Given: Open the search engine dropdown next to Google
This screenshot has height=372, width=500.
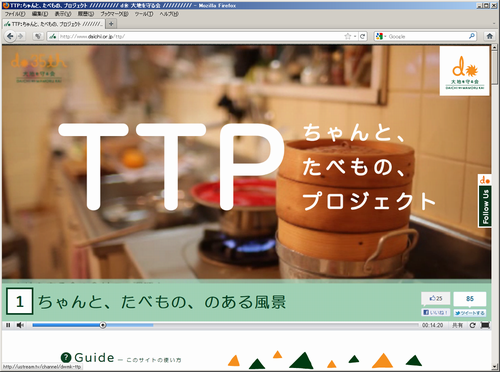Looking at the screenshot, I should [x=381, y=36].
